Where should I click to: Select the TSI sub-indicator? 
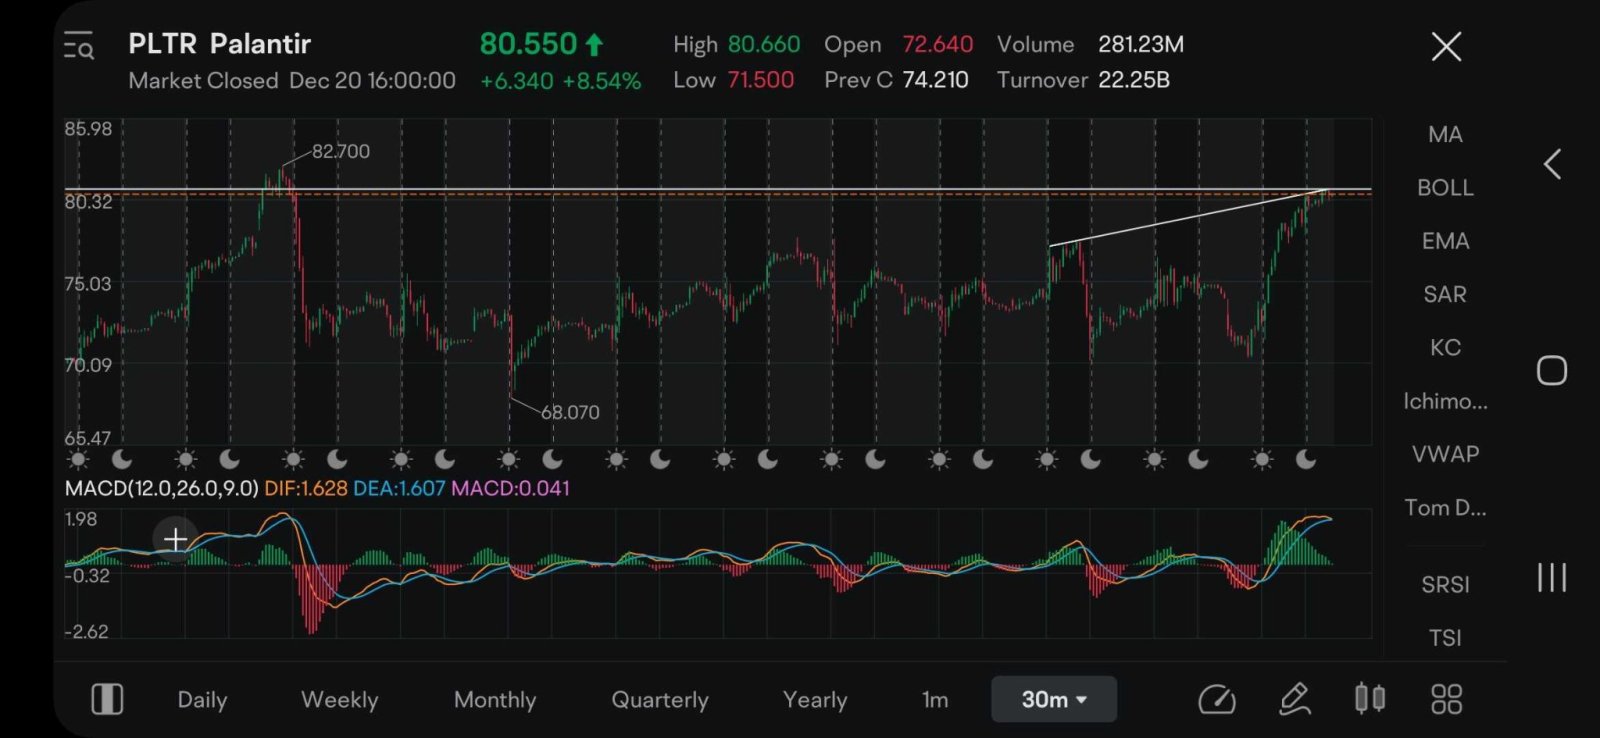click(x=1445, y=637)
